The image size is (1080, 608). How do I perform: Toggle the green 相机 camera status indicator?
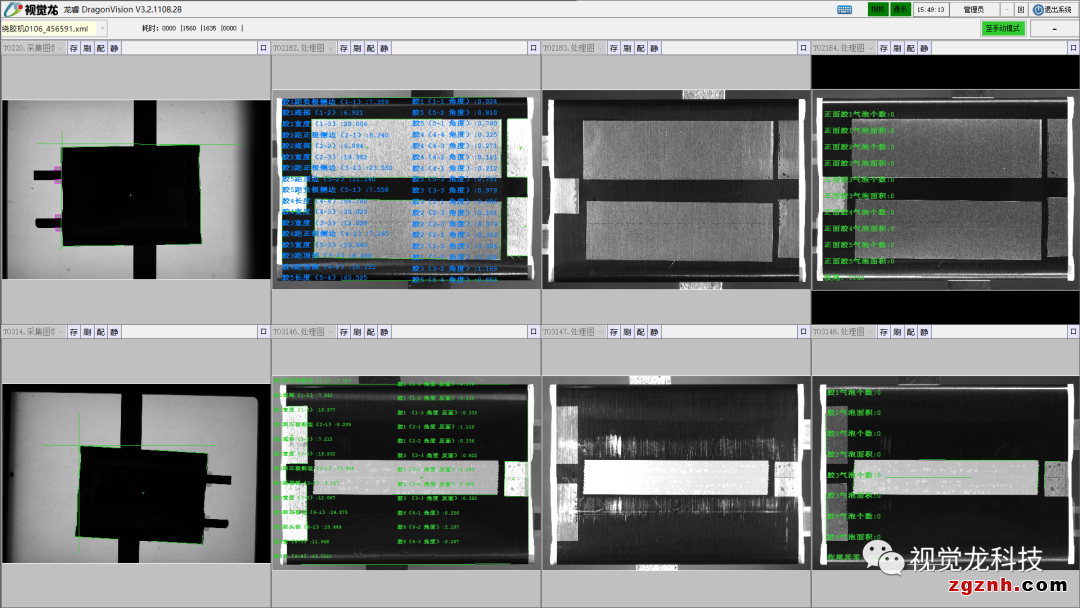click(877, 9)
